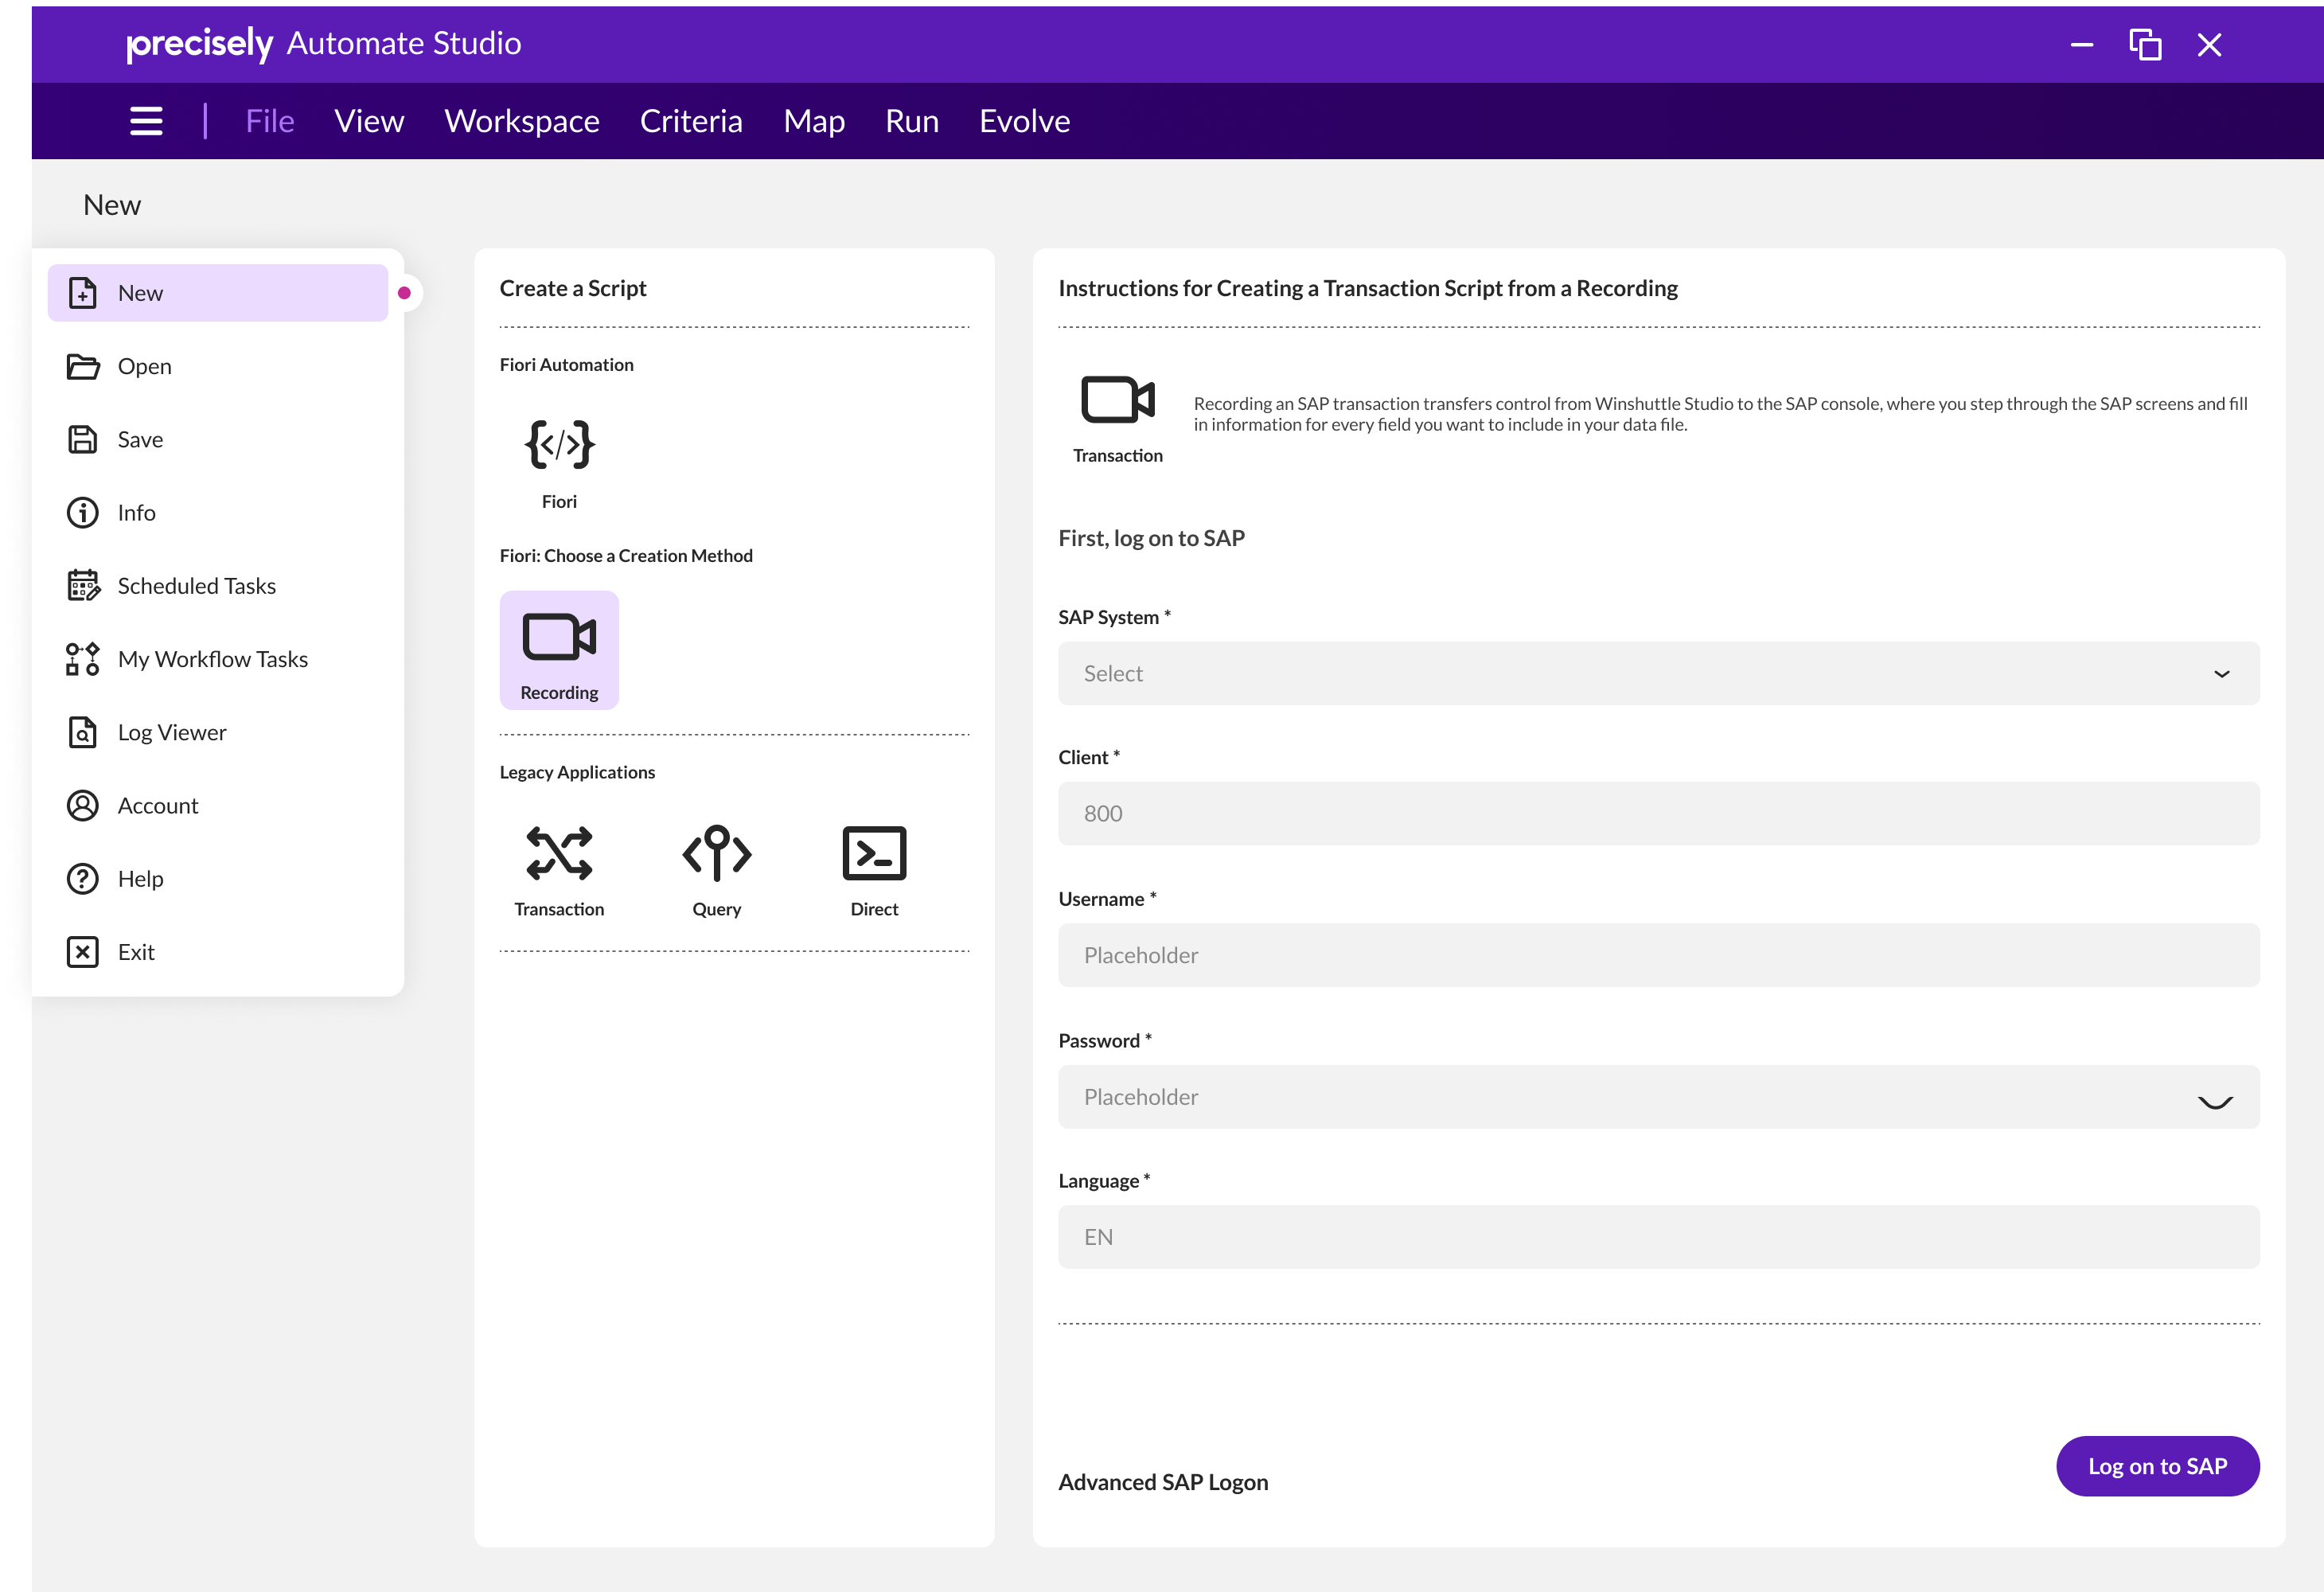Click the Transaction camera icon in instructions
Screen dimensions: 2324x1592
point(1118,400)
